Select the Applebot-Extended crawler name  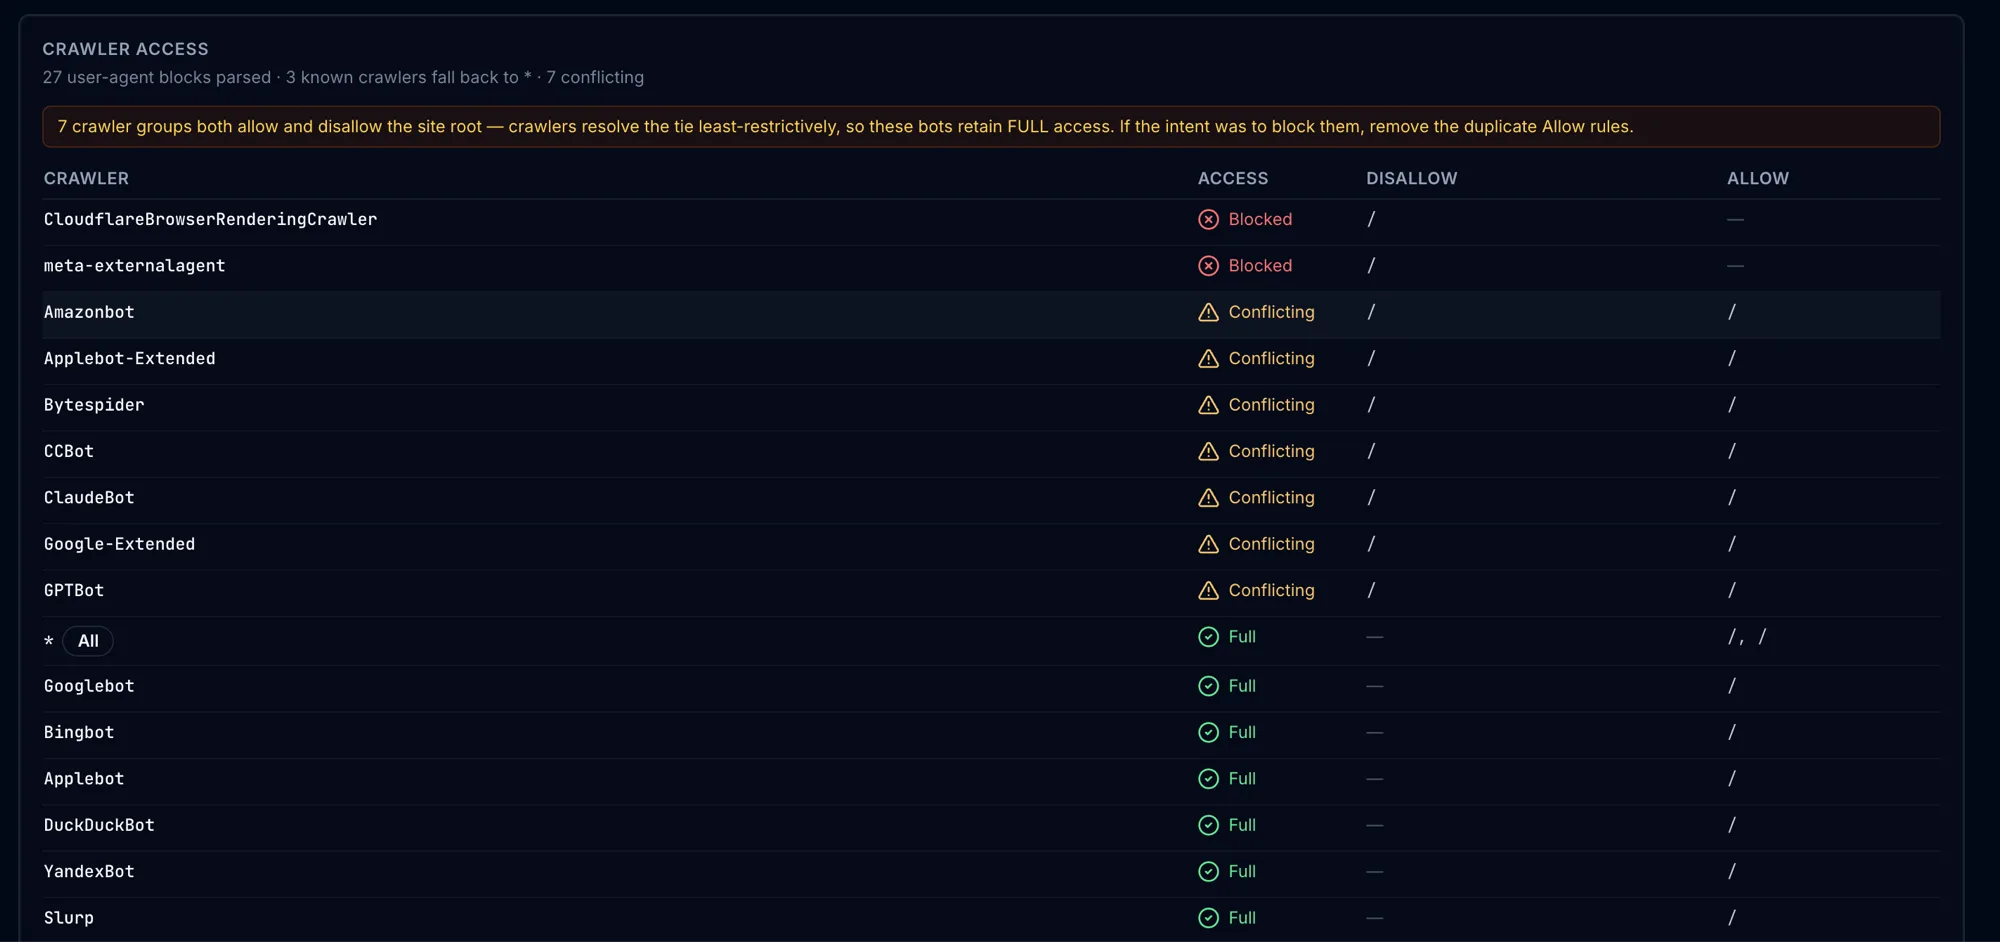(129, 358)
